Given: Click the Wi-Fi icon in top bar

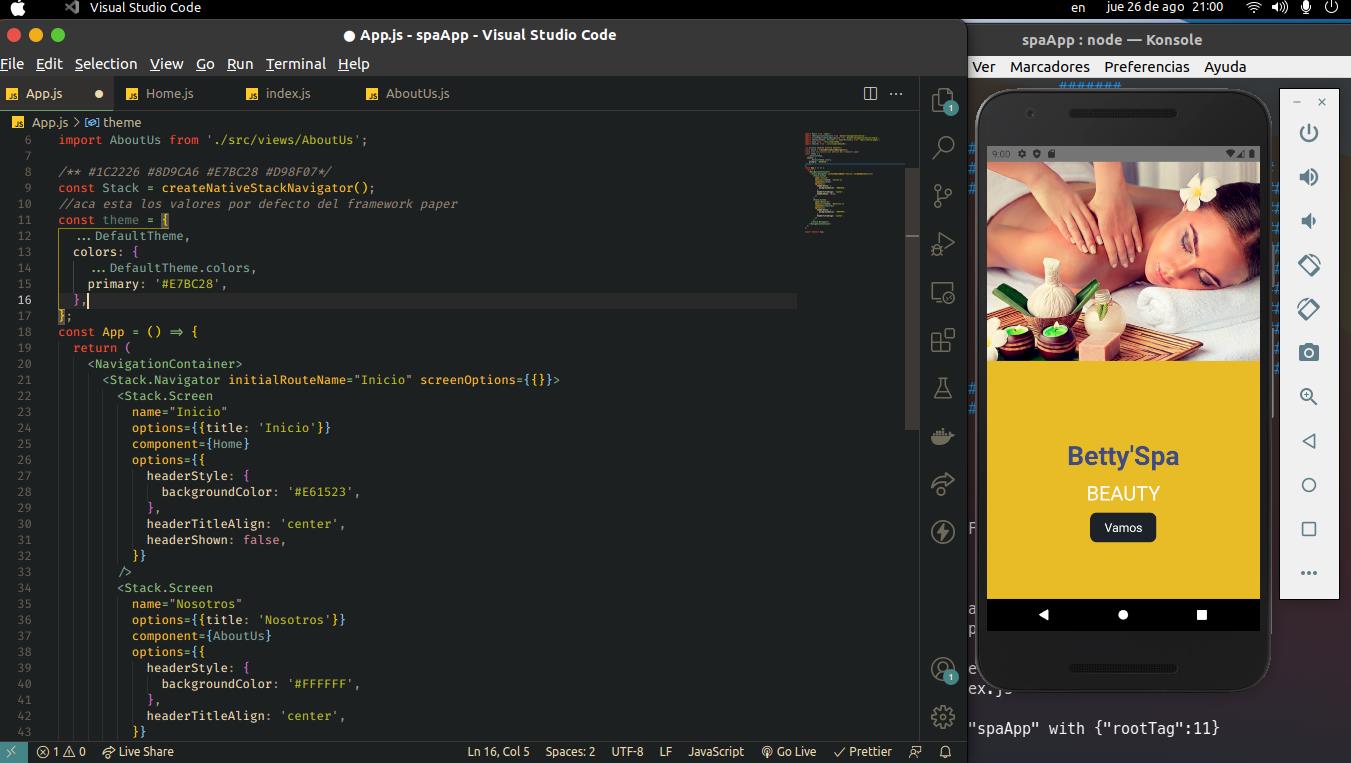Looking at the screenshot, I should (x=1253, y=7).
